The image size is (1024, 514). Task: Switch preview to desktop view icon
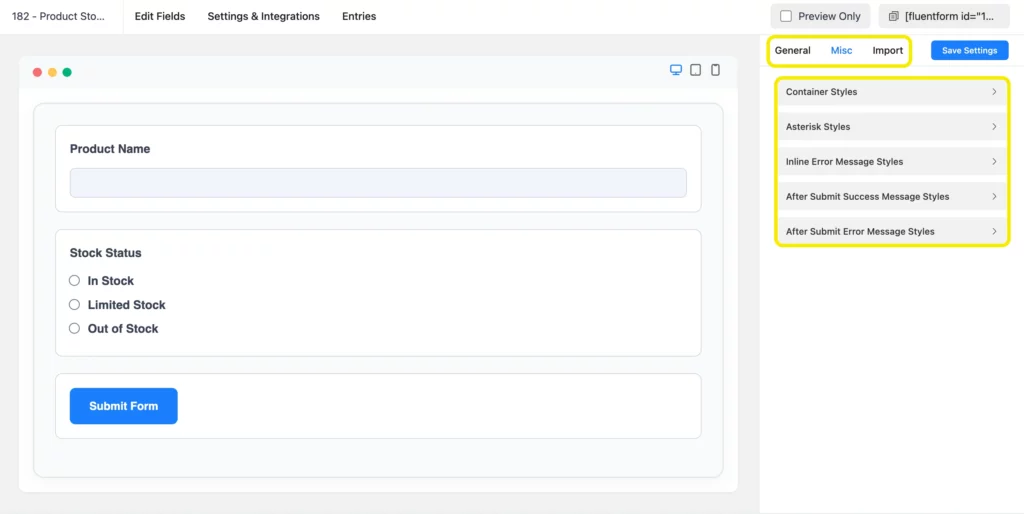(676, 70)
